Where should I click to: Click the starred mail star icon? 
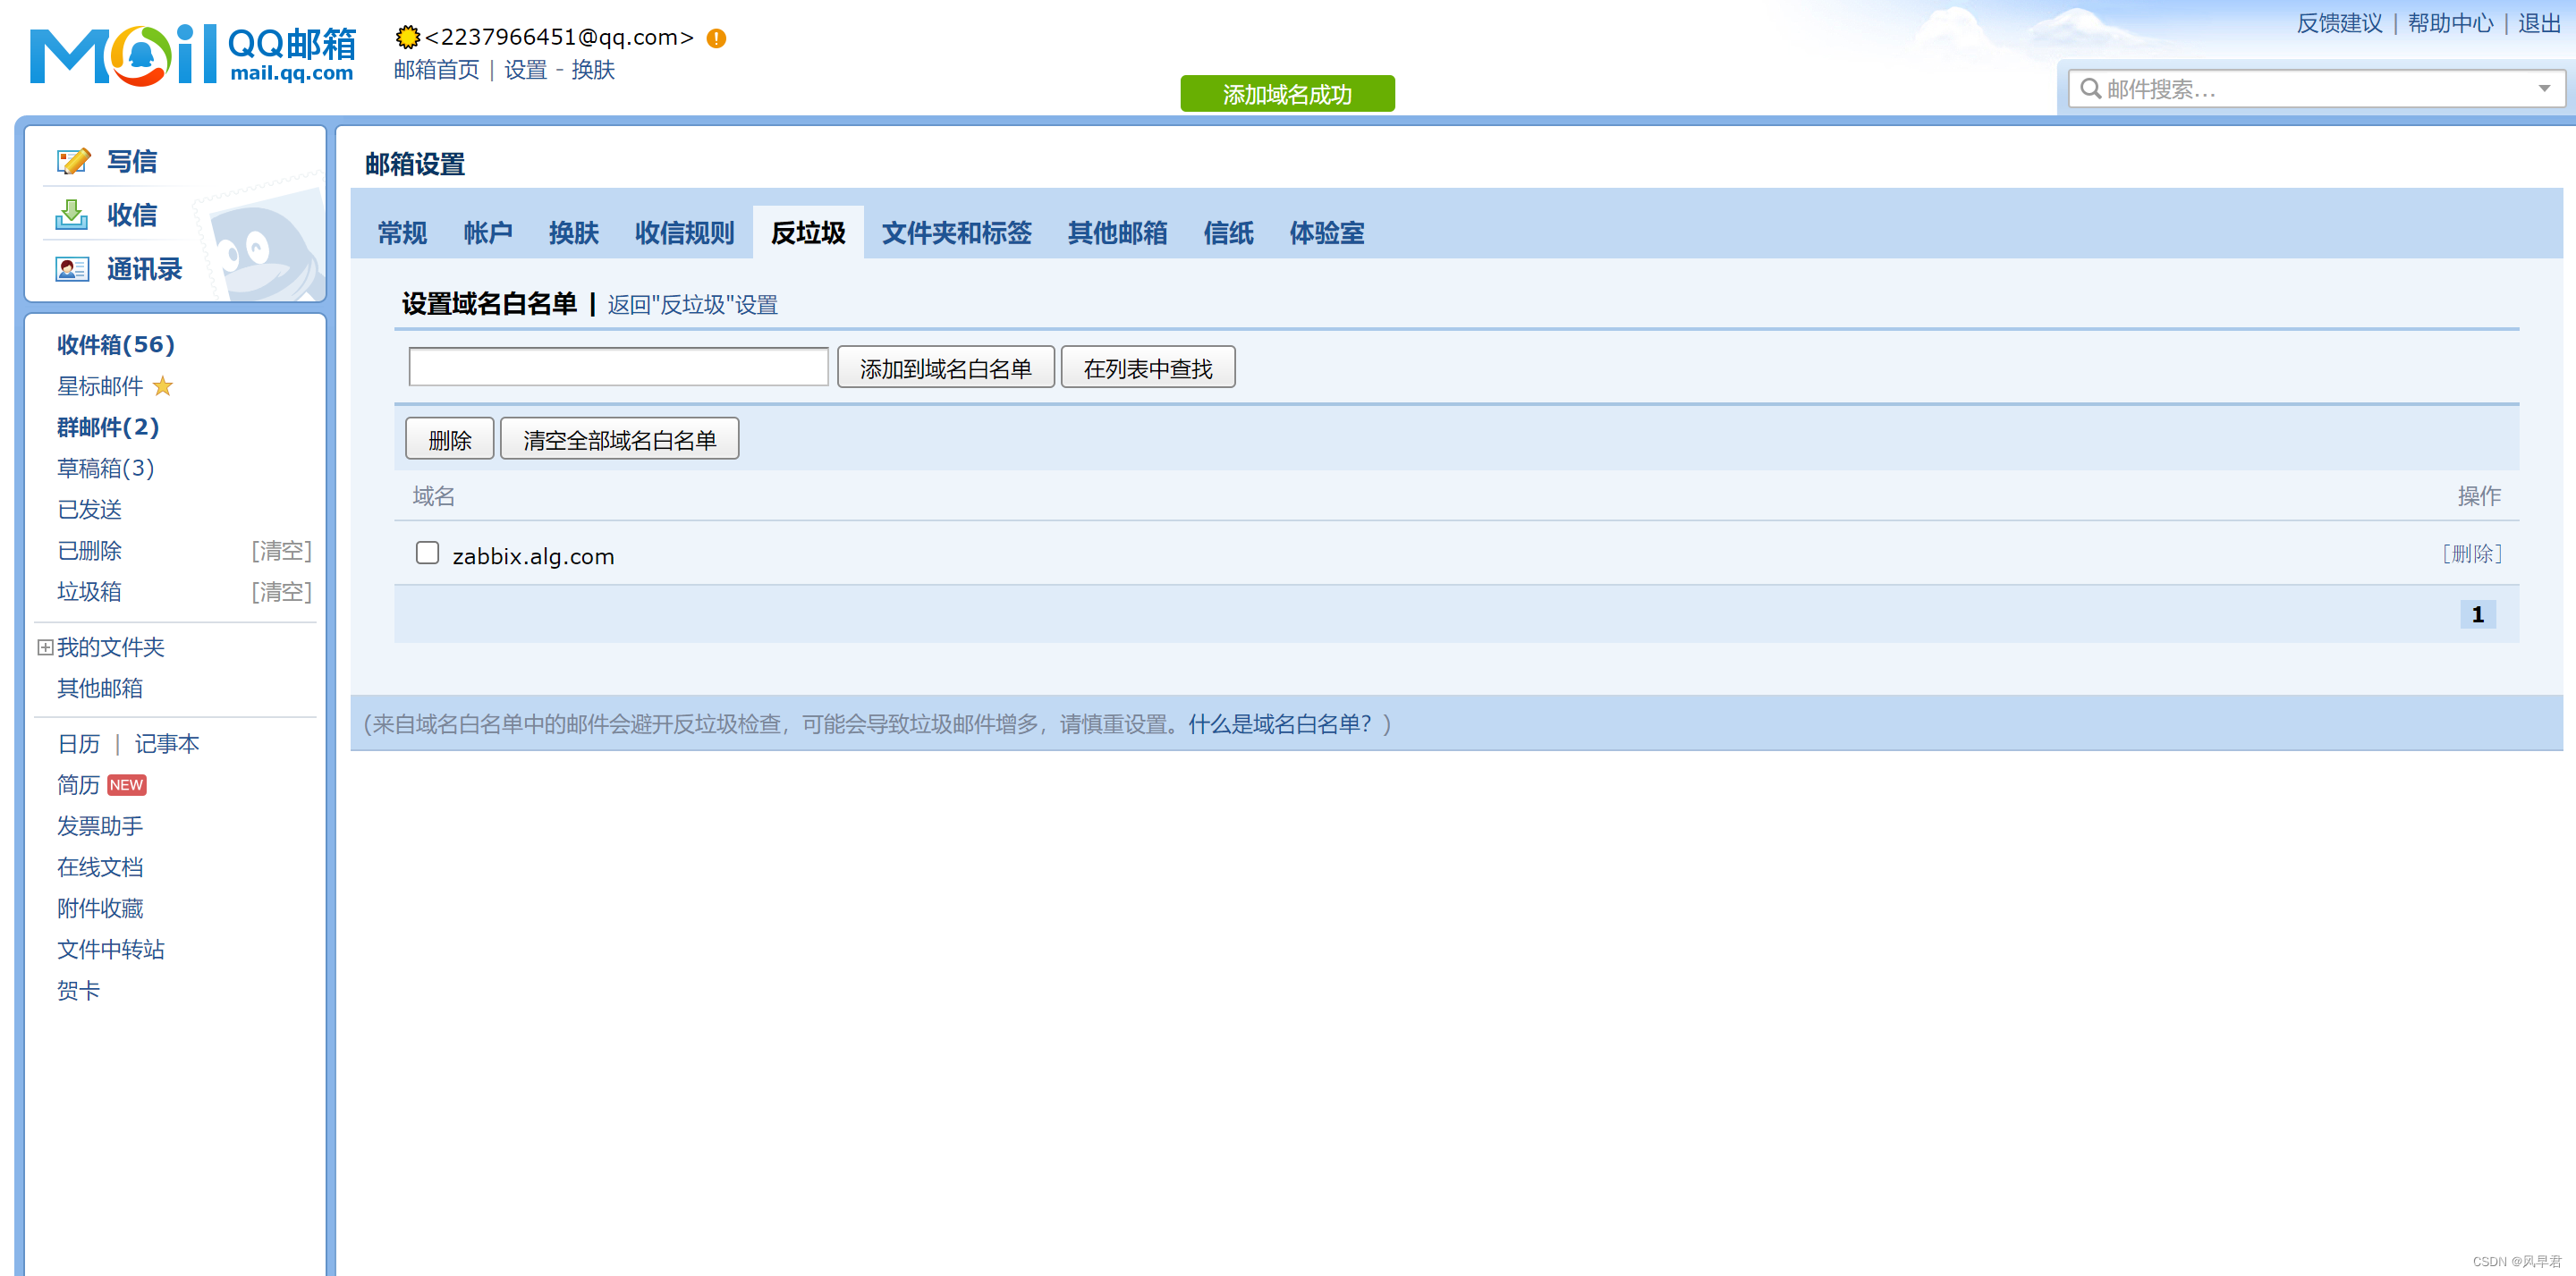coord(163,386)
